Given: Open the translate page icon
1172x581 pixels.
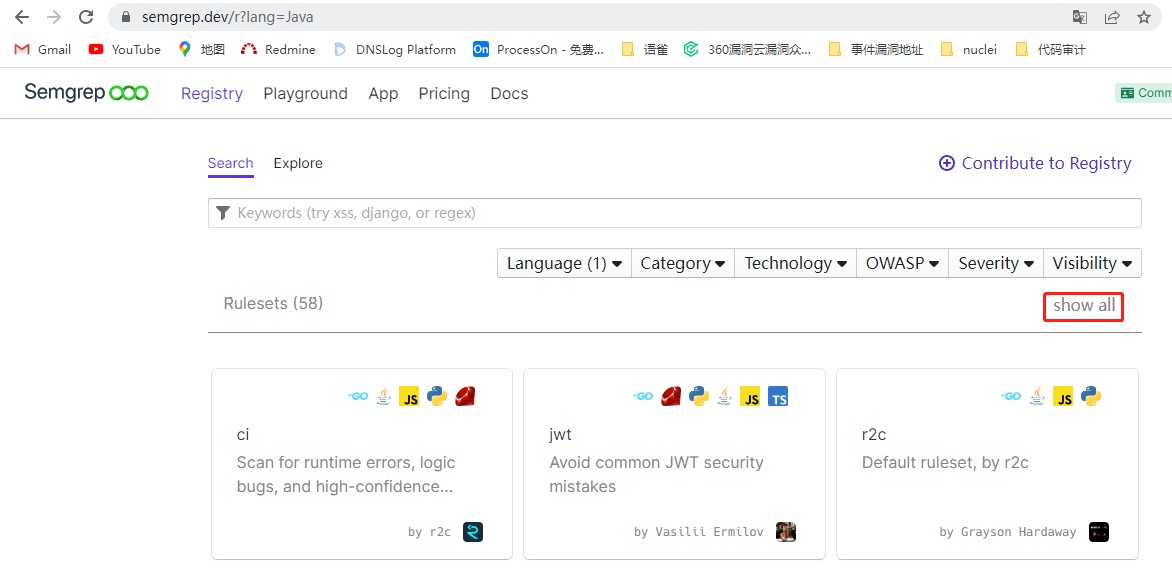Looking at the screenshot, I should (1079, 17).
